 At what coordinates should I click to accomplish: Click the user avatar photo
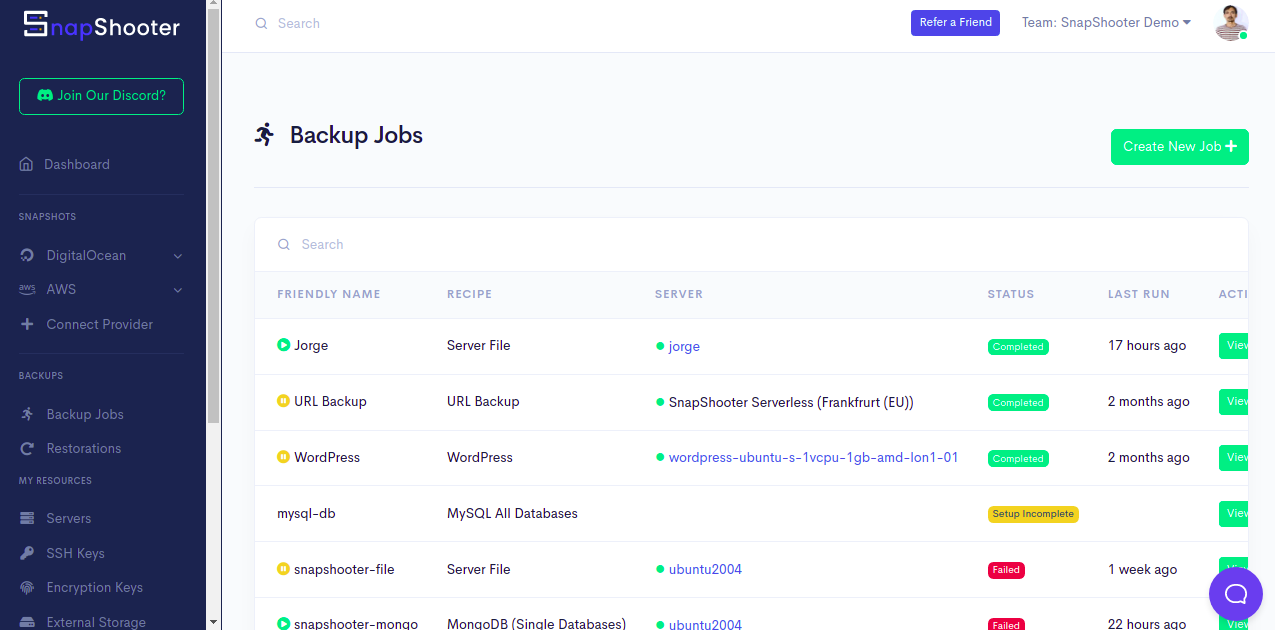(1231, 23)
